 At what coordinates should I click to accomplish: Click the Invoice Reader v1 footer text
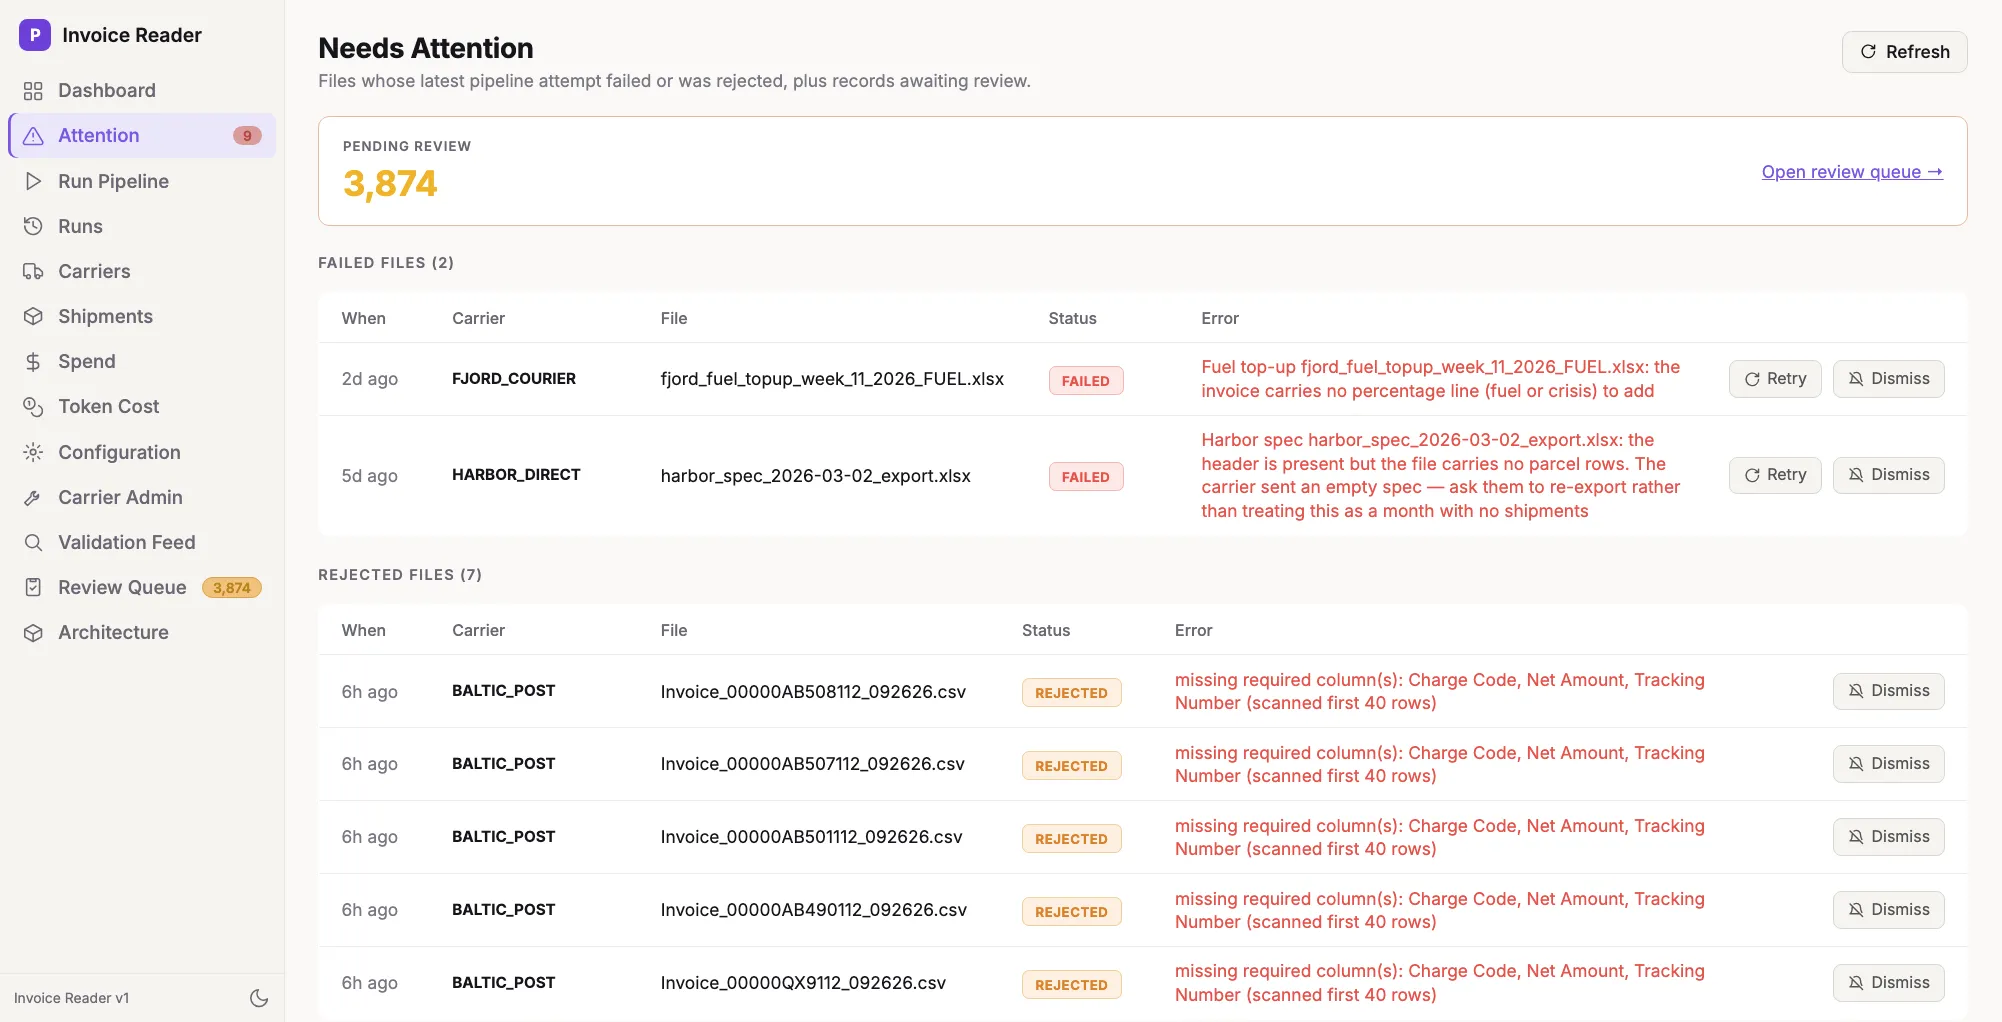(72, 998)
